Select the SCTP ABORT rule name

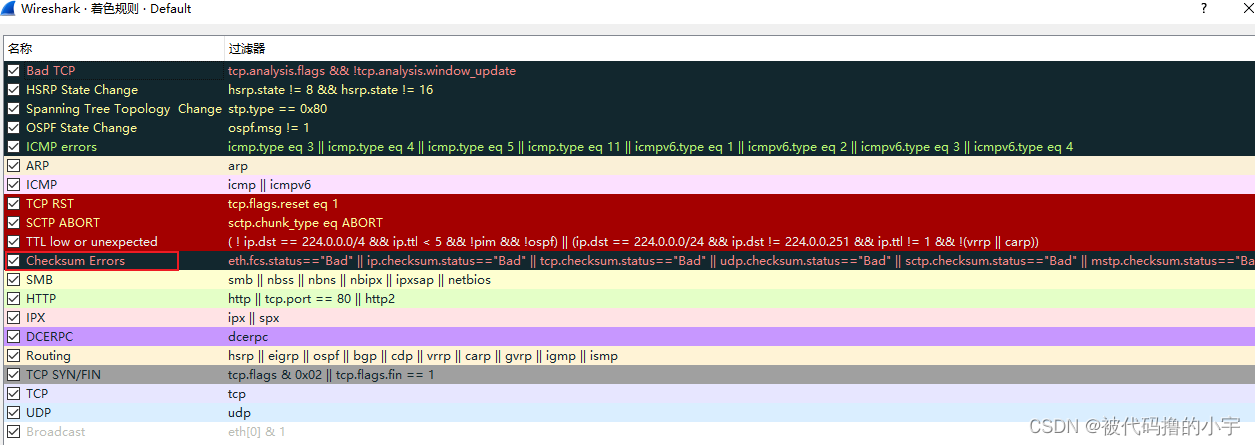[63, 223]
